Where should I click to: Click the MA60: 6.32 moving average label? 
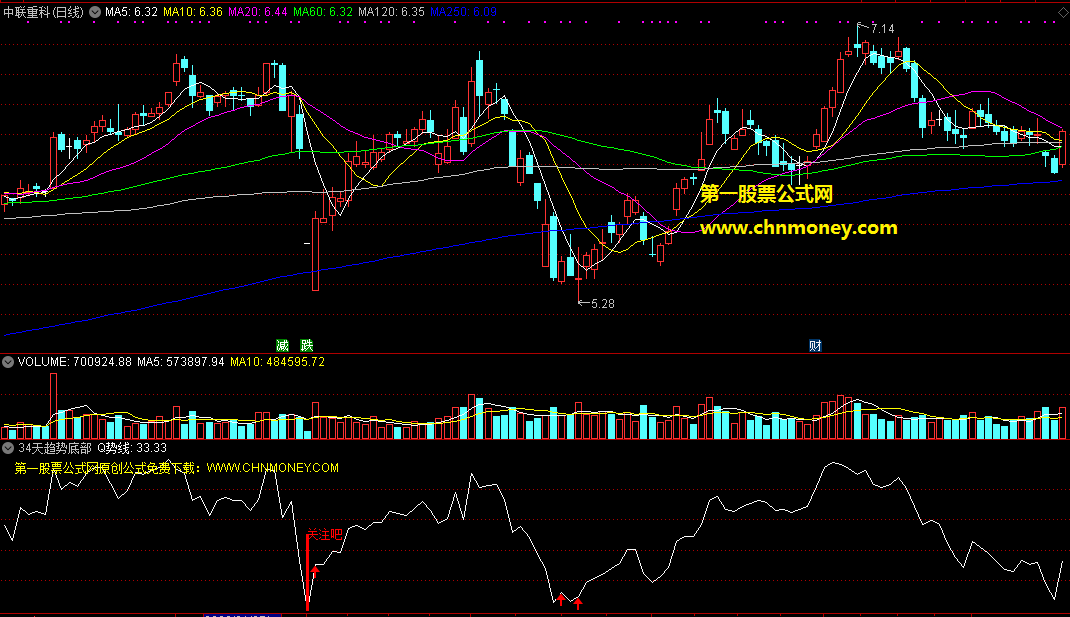[x=323, y=12]
